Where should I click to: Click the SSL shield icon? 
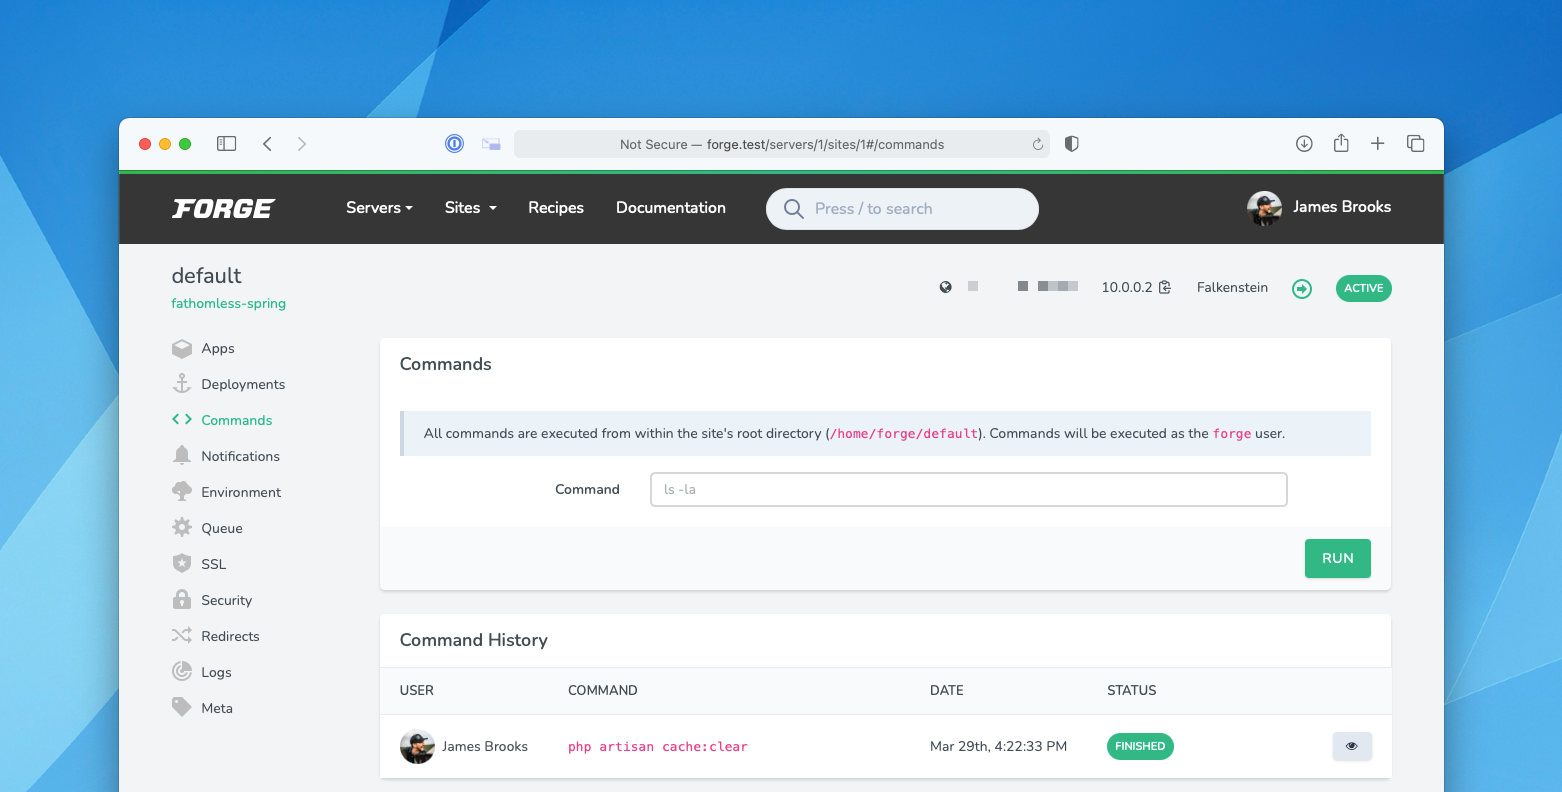point(182,563)
